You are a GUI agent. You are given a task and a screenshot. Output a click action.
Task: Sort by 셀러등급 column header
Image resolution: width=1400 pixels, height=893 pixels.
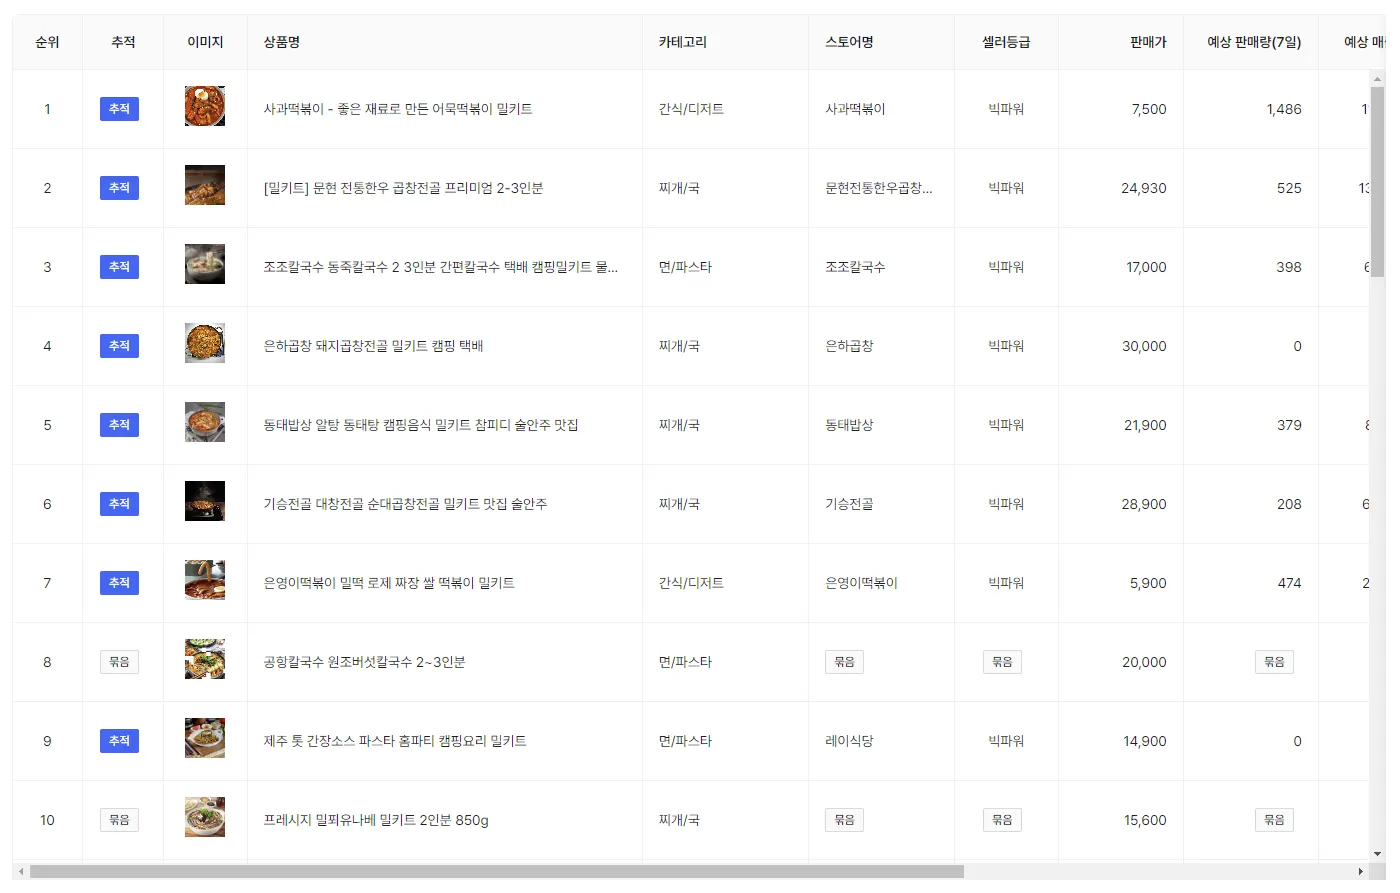tap(1006, 42)
